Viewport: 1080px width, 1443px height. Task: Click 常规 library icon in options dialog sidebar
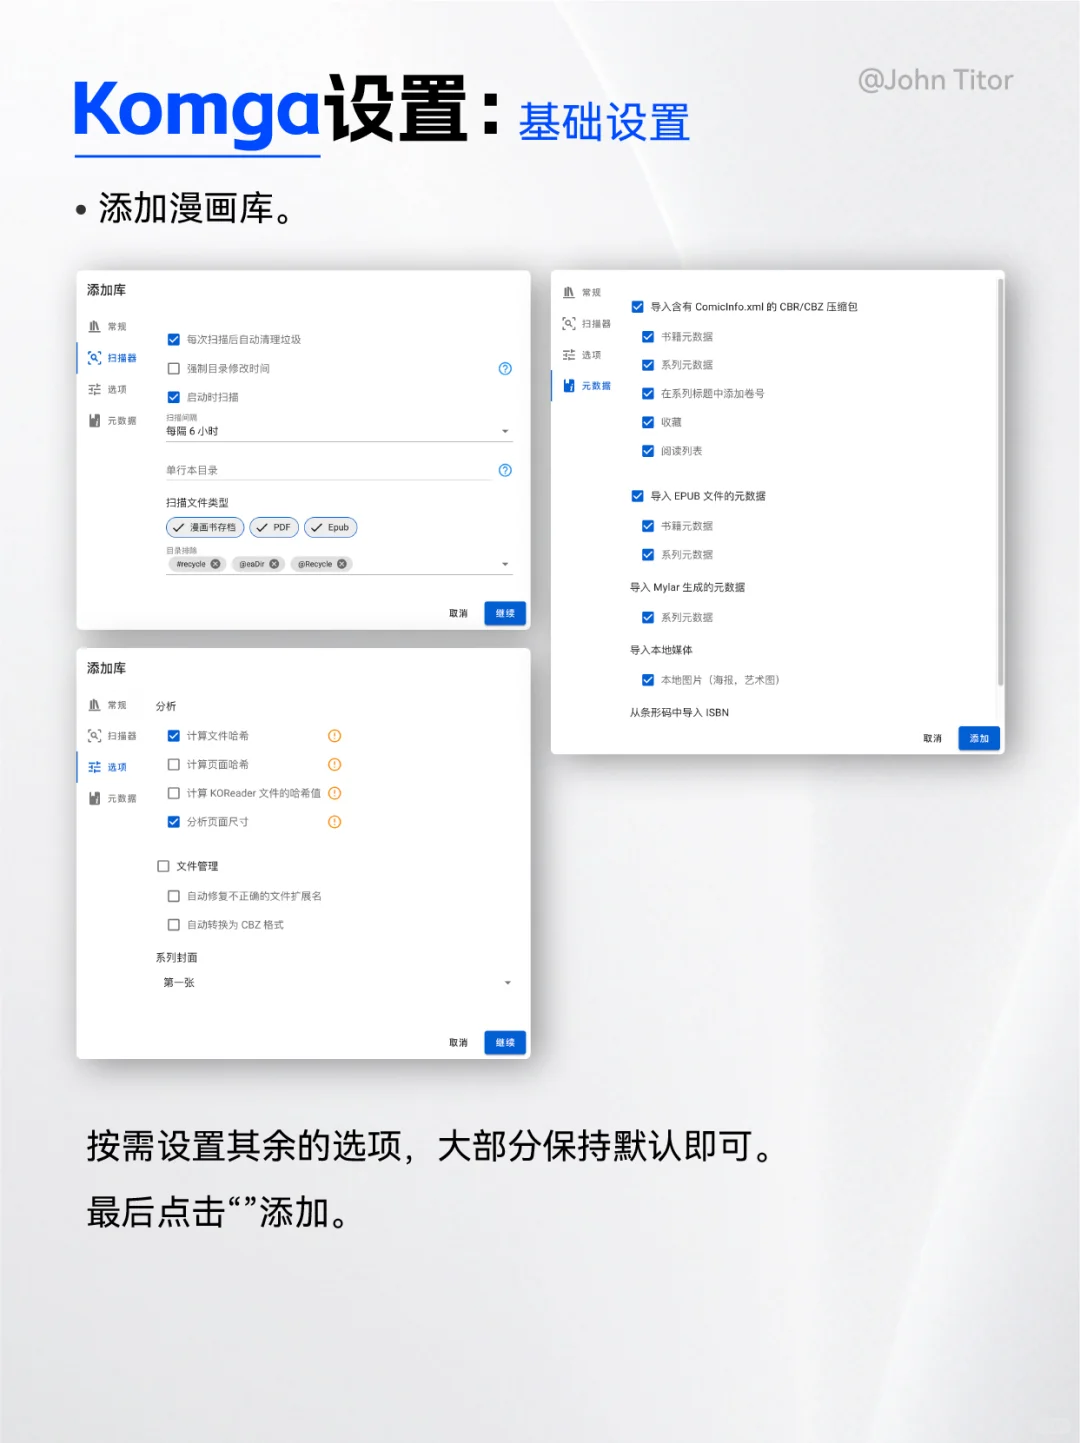pyautogui.click(x=94, y=705)
